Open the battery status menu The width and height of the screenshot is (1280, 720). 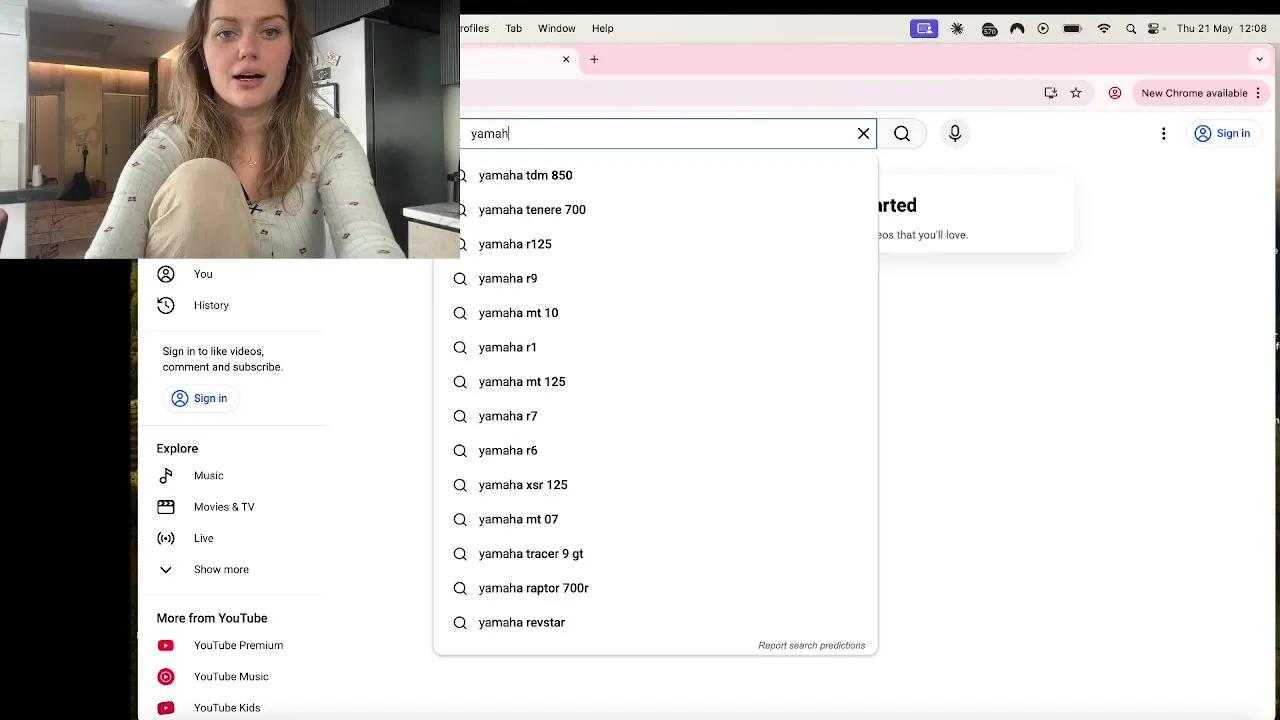coord(1072,29)
